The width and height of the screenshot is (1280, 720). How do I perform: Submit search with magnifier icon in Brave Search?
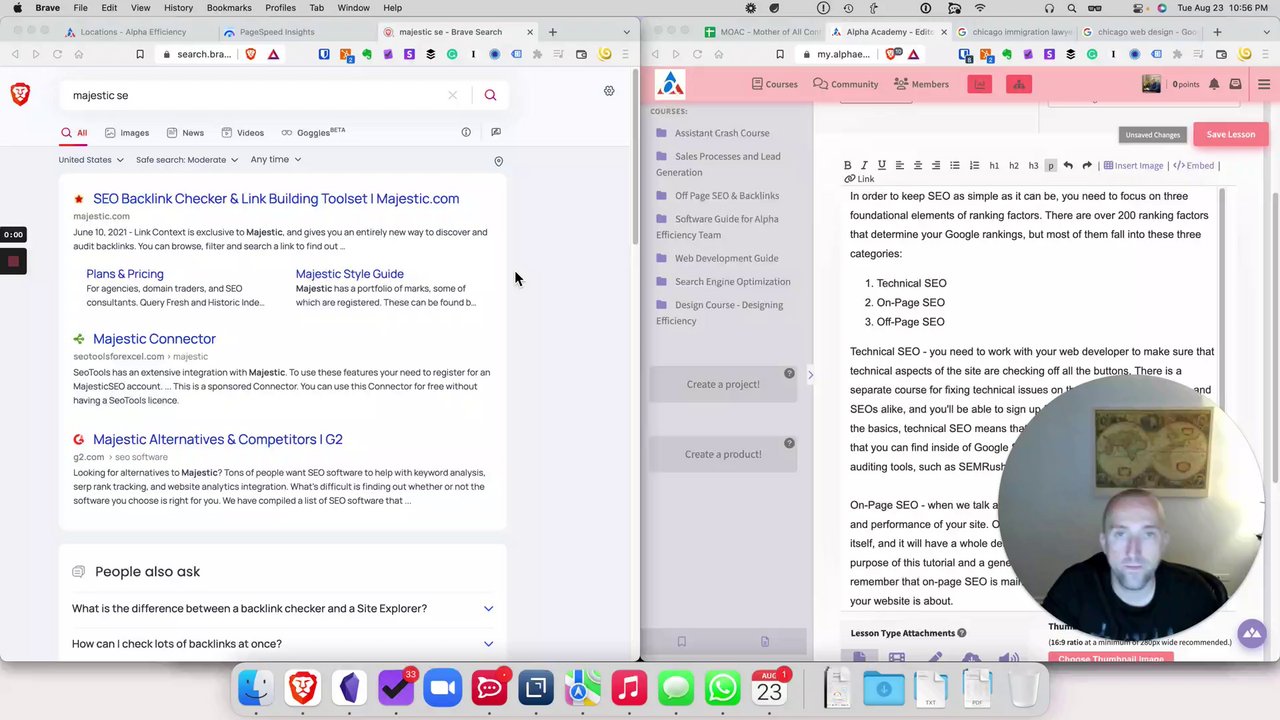pyautogui.click(x=490, y=95)
